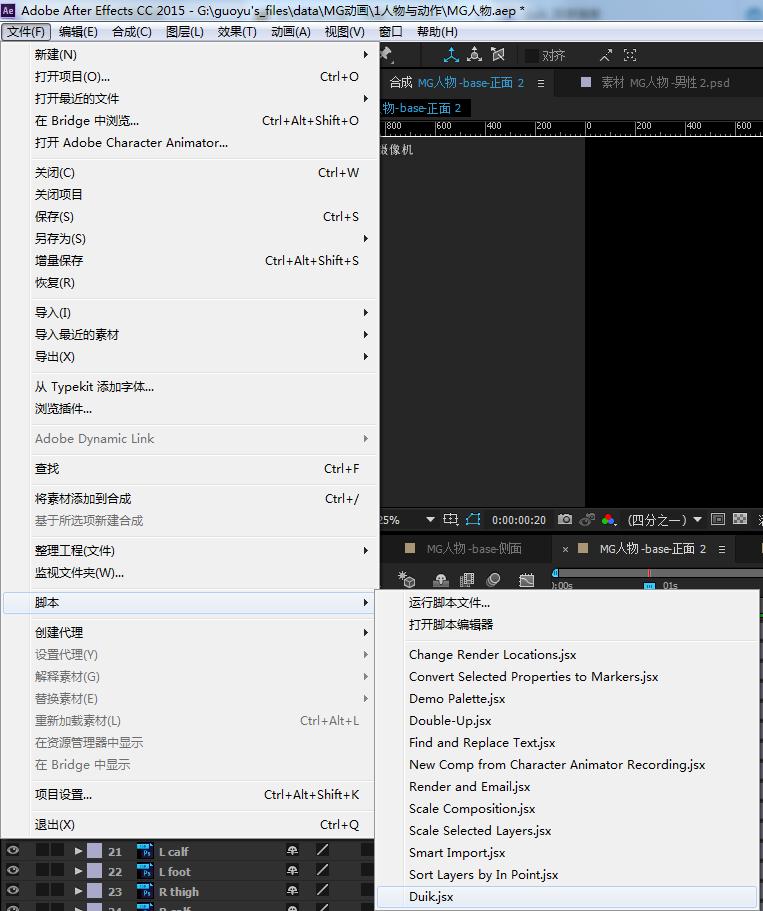Click the L foot layer label color swatch
Image resolution: width=763 pixels, height=911 pixels.
pos(95,871)
